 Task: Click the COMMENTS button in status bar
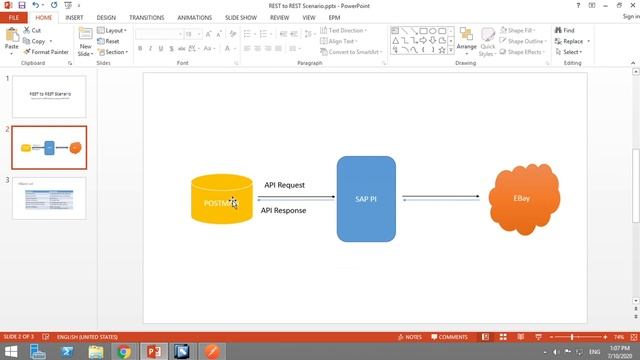[449, 337]
